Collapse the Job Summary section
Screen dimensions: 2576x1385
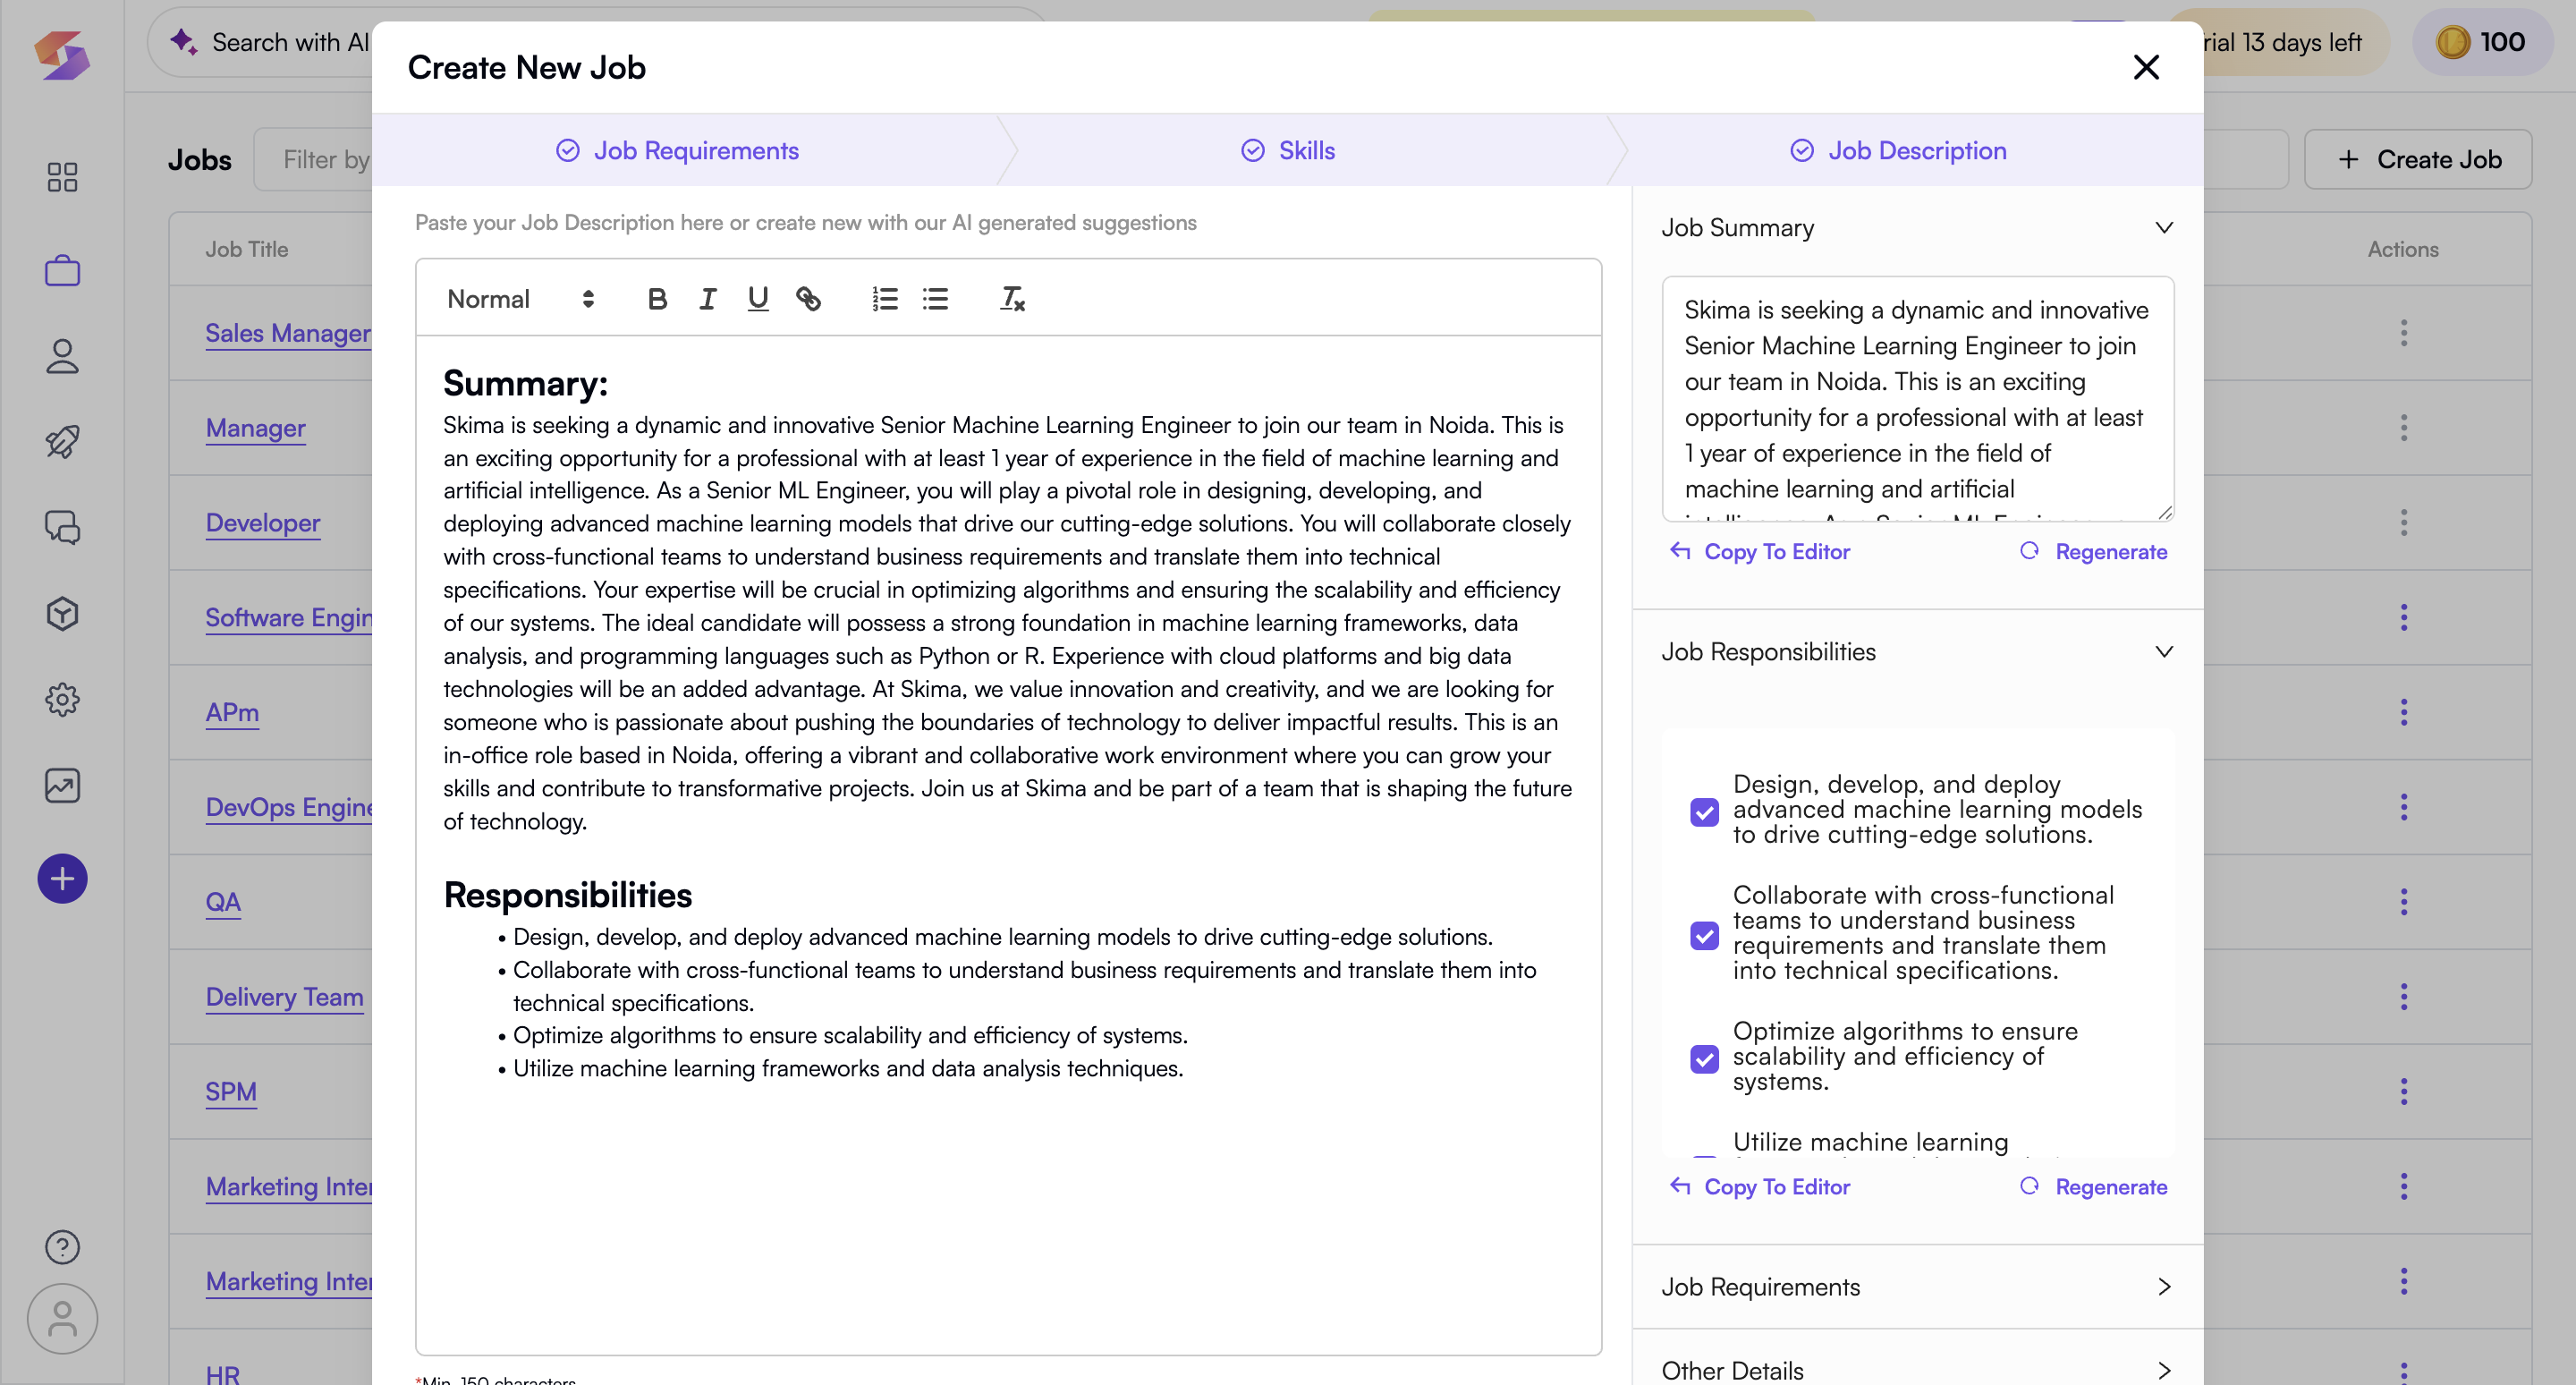tap(2164, 228)
